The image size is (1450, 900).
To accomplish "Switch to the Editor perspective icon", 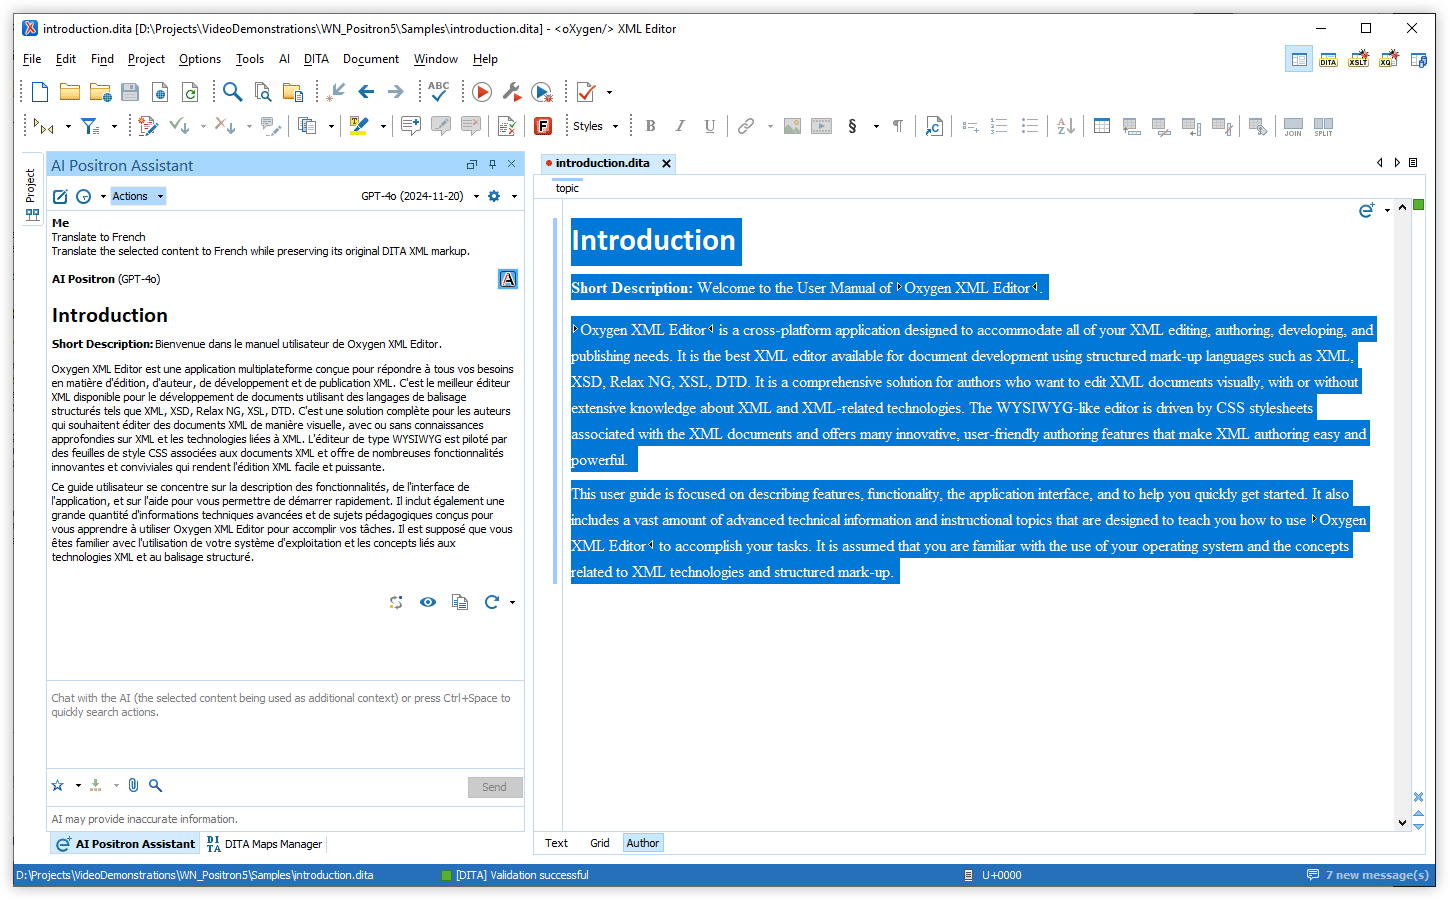I will 1299,60.
